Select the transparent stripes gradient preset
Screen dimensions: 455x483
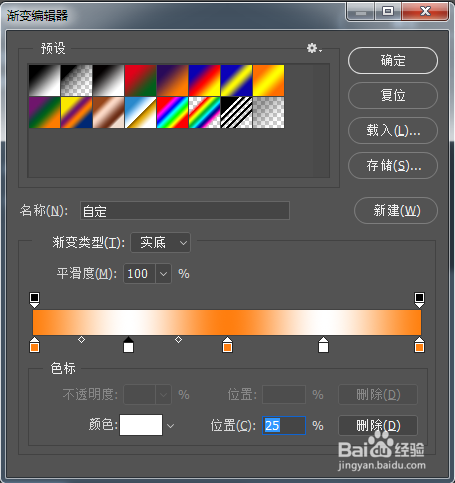237,112
